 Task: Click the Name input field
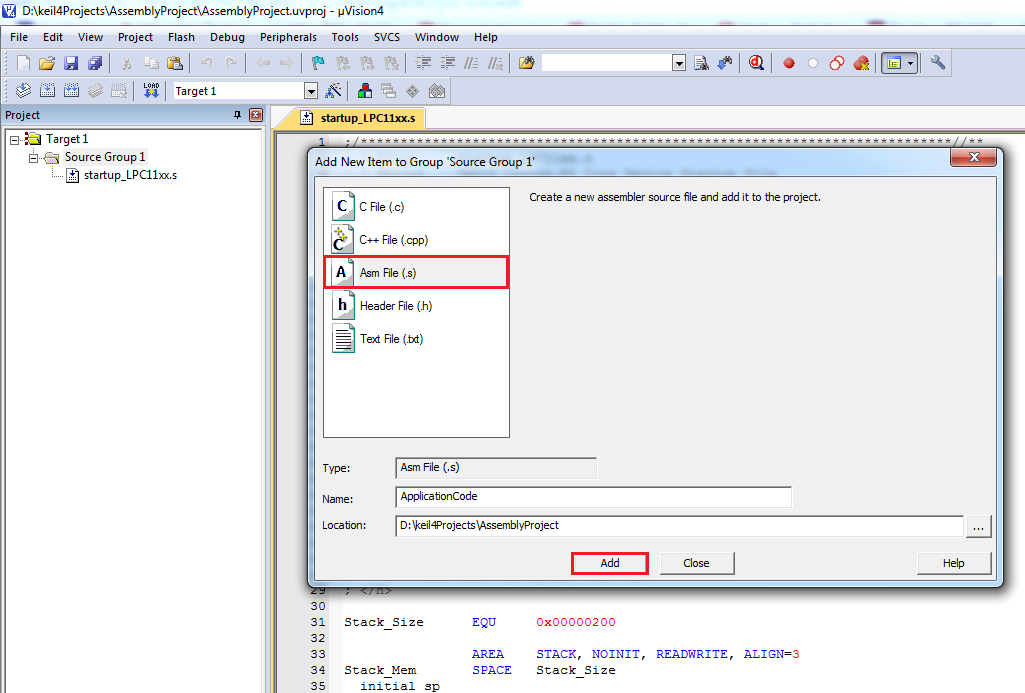click(x=594, y=497)
